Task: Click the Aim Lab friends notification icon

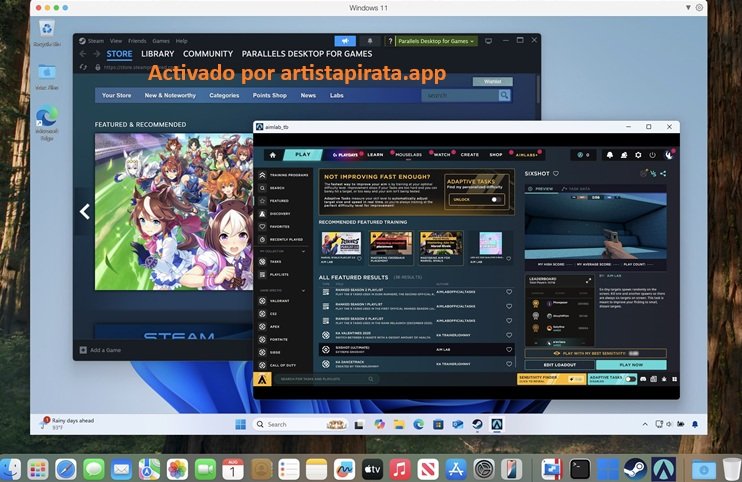Action: (624, 155)
